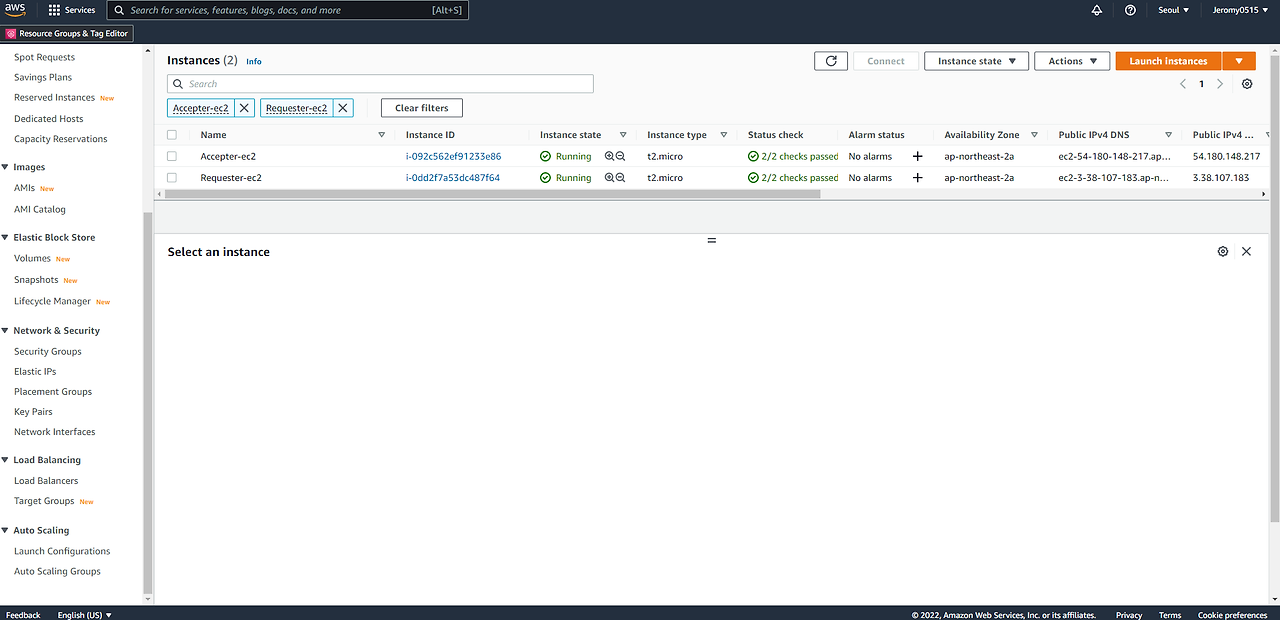The height and width of the screenshot is (620, 1280).
Task: Zoom in on Requester-ec2 instance state
Action: [609, 178]
